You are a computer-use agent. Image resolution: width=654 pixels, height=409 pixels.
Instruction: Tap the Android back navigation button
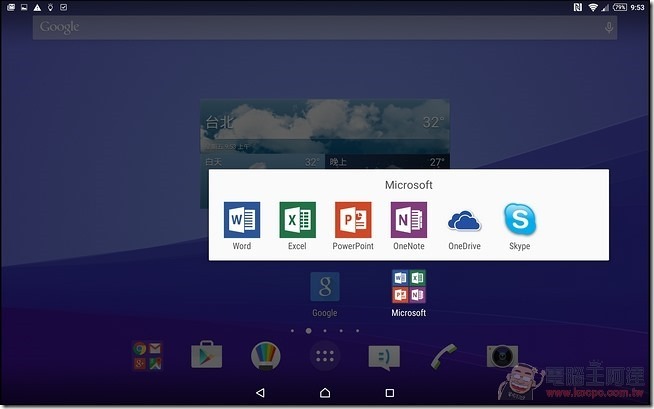pos(260,393)
